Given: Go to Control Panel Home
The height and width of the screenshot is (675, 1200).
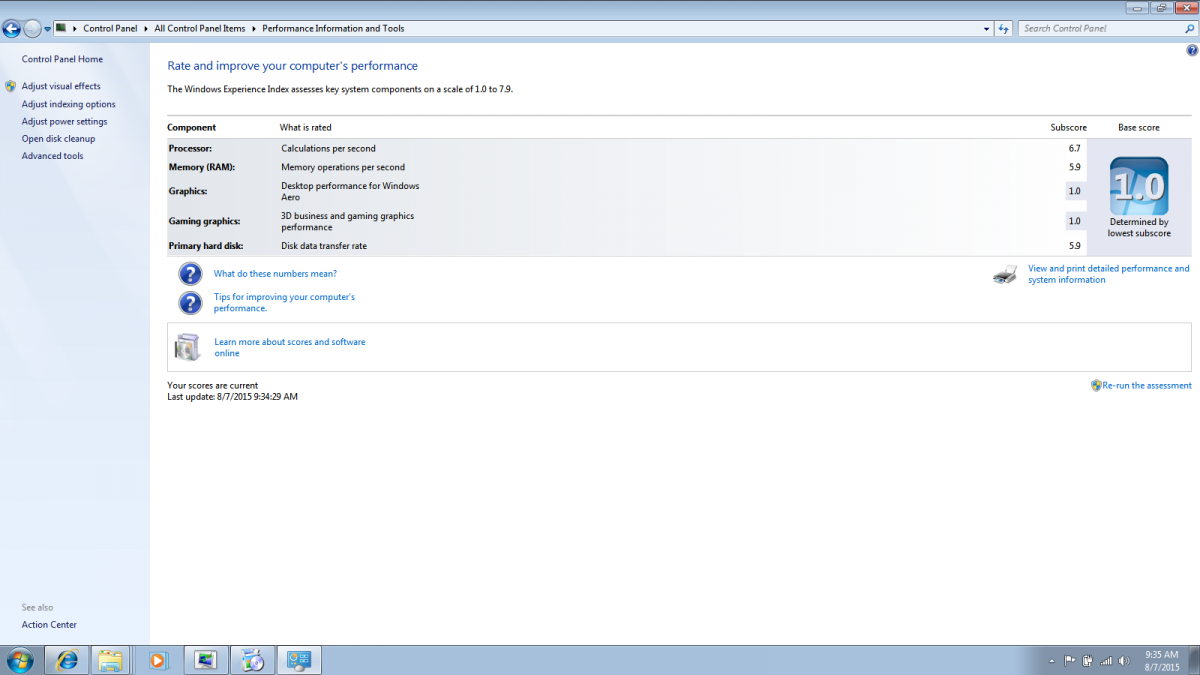Looking at the screenshot, I should [x=62, y=60].
